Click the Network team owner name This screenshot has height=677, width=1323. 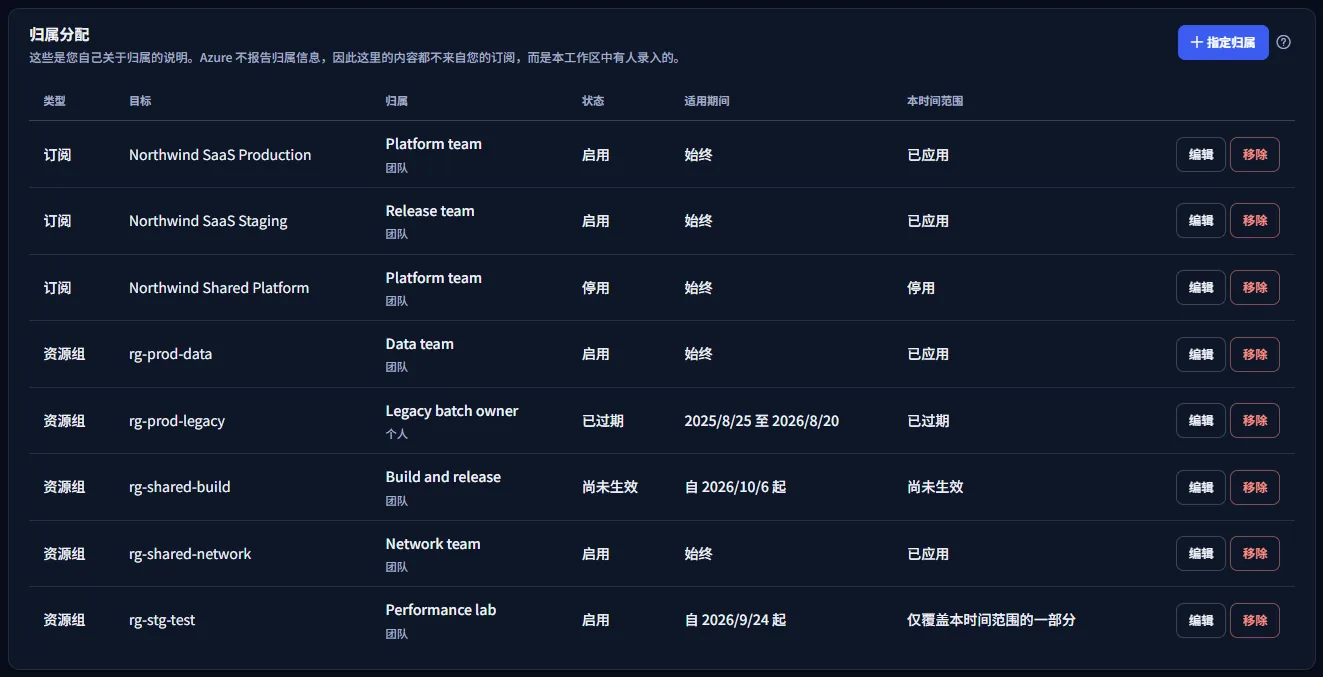click(433, 544)
